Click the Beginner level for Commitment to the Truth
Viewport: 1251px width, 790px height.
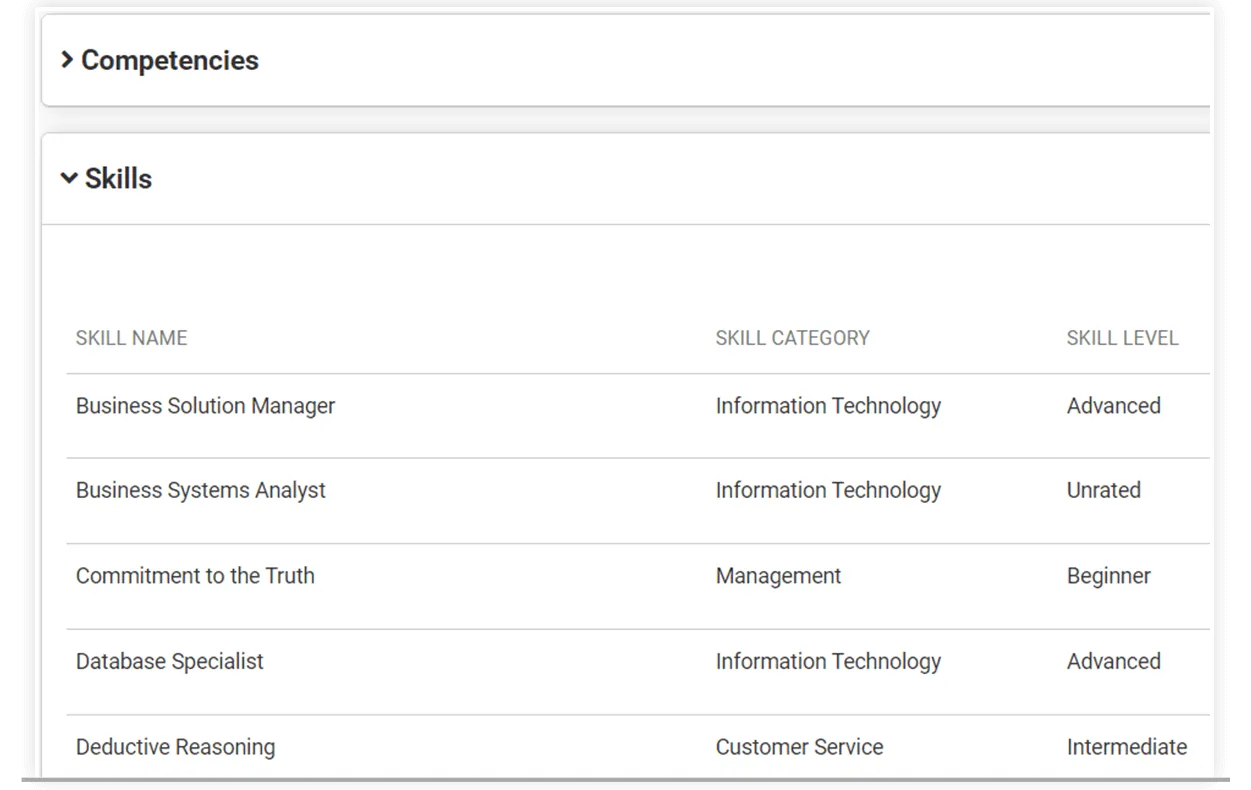[1109, 576]
